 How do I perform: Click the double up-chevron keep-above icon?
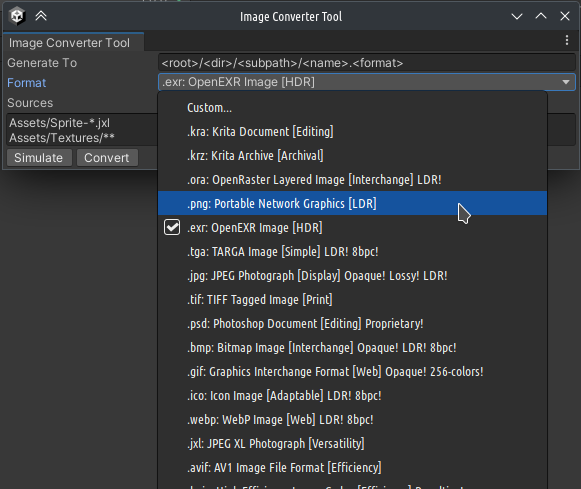[x=41, y=16]
